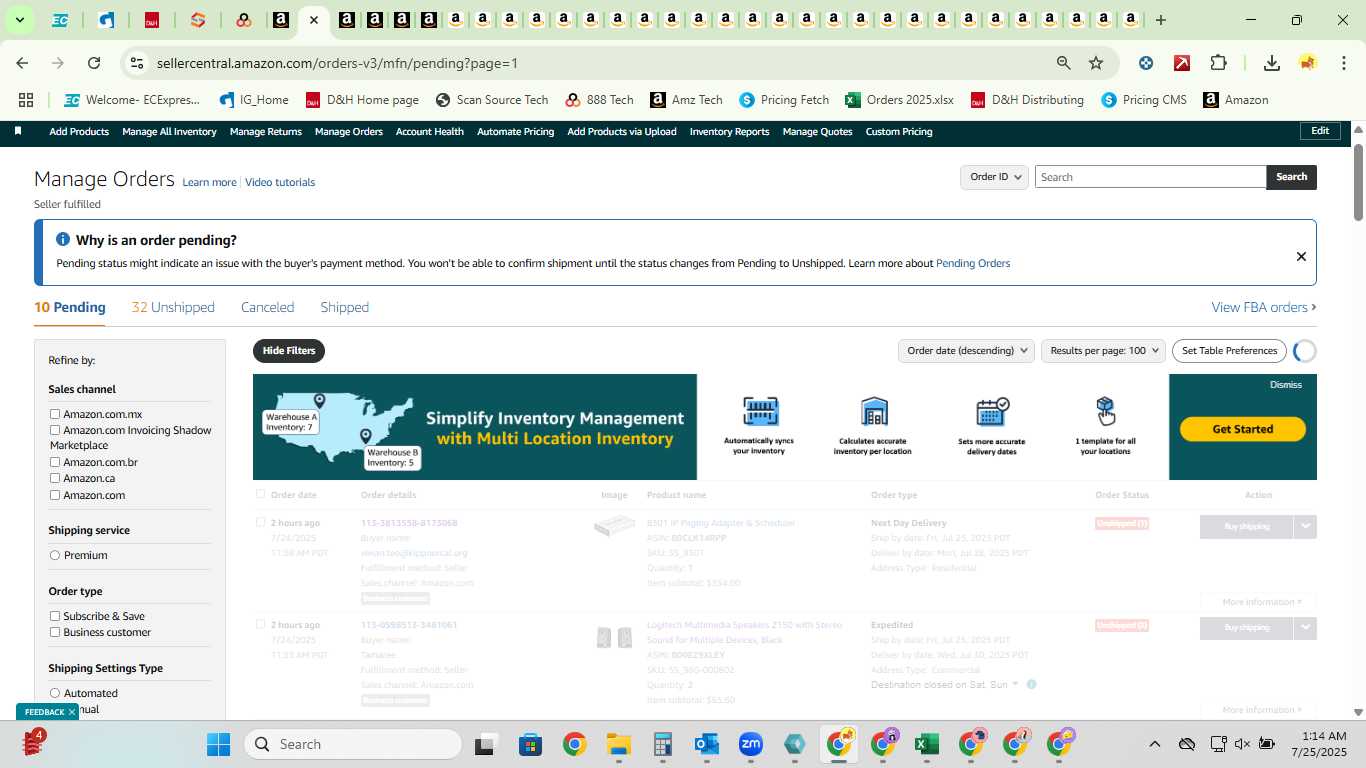Open the Scan Source Tech bookmark

pos(492,100)
